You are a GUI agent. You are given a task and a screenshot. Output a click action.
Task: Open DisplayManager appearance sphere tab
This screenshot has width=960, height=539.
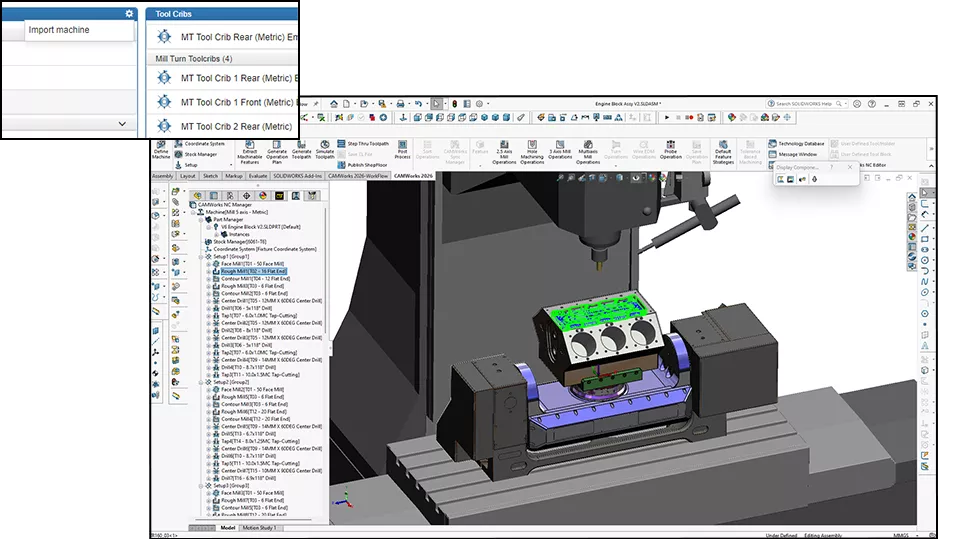pyautogui.click(x=263, y=196)
